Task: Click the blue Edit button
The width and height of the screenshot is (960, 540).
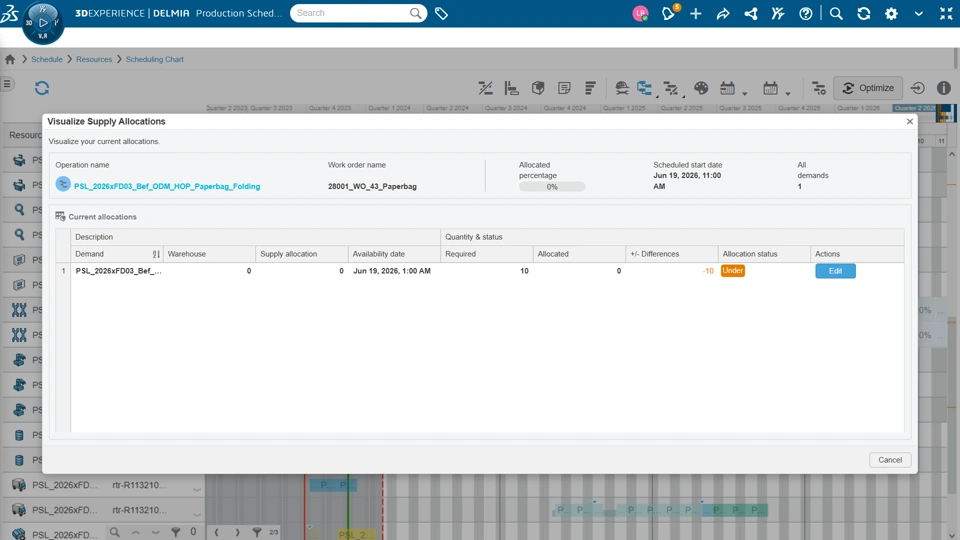Action: click(x=835, y=271)
